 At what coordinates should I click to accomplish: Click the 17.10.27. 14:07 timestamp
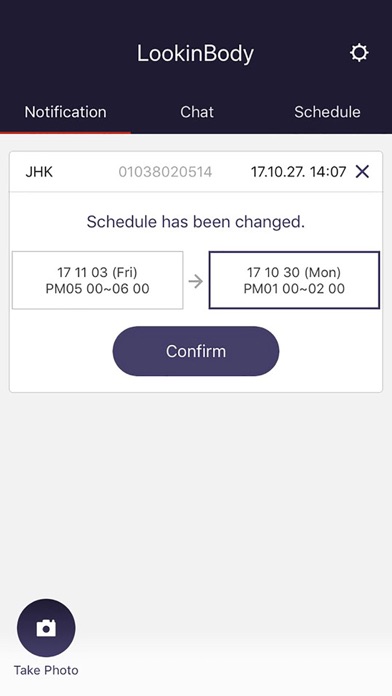[298, 172]
